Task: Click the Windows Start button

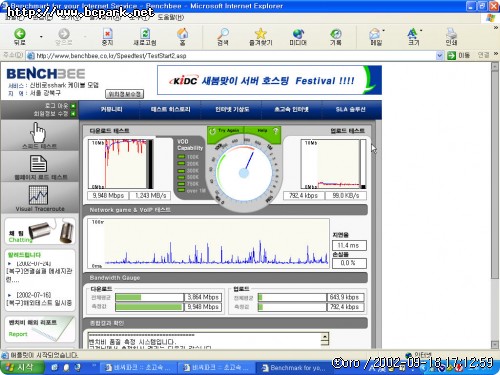Action: [22, 367]
